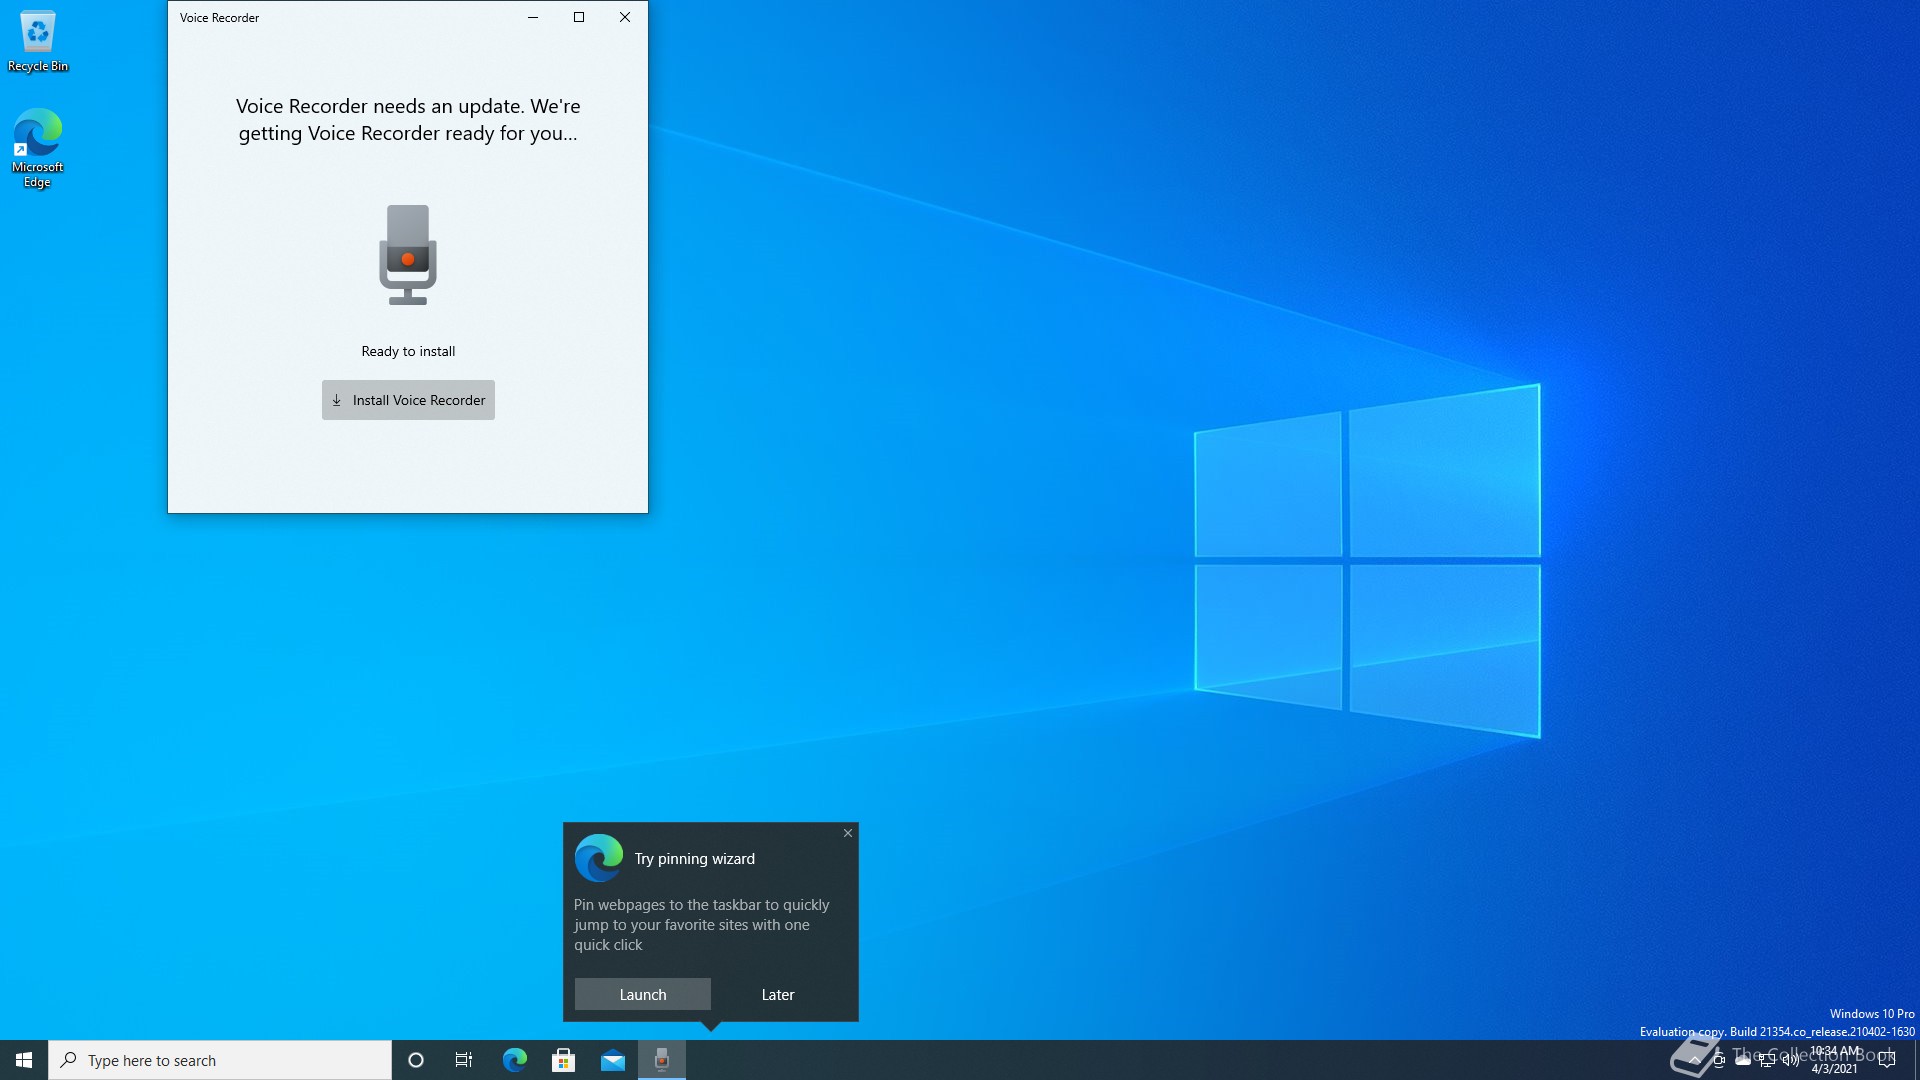This screenshot has width=1920, height=1080.
Task: Maximize the Voice Recorder window
Action: [x=579, y=17]
